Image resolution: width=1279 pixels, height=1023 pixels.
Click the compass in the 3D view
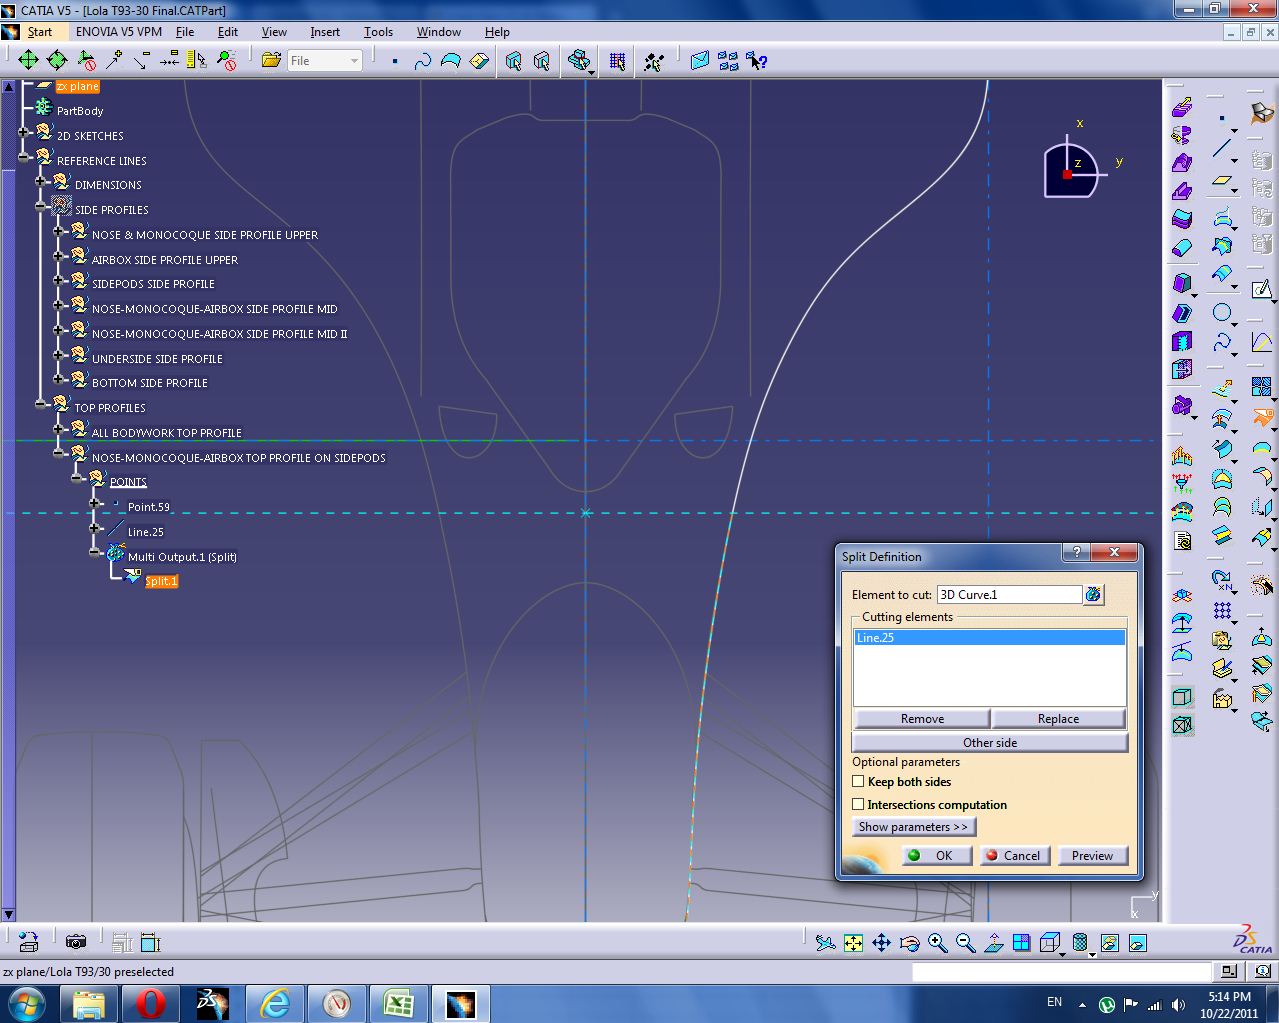click(1074, 170)
